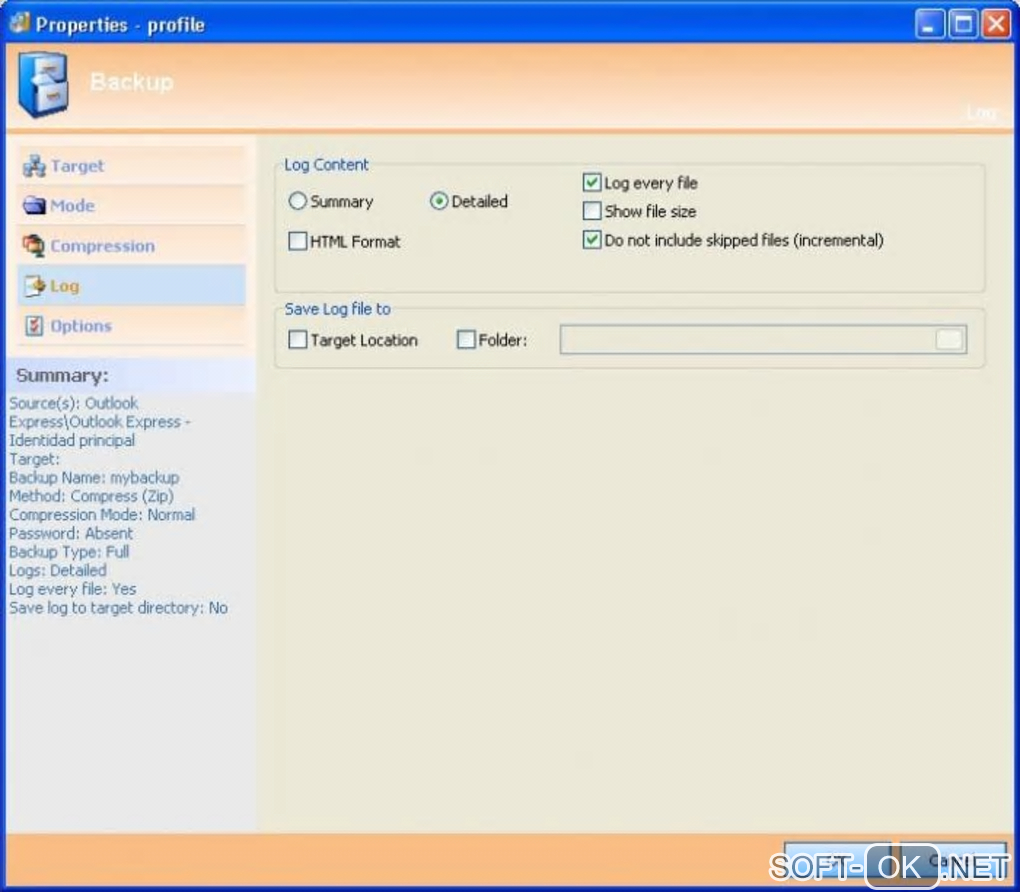Check Target Location for log file
Viewport: 1020px width, 892px height.
[297, 340]
